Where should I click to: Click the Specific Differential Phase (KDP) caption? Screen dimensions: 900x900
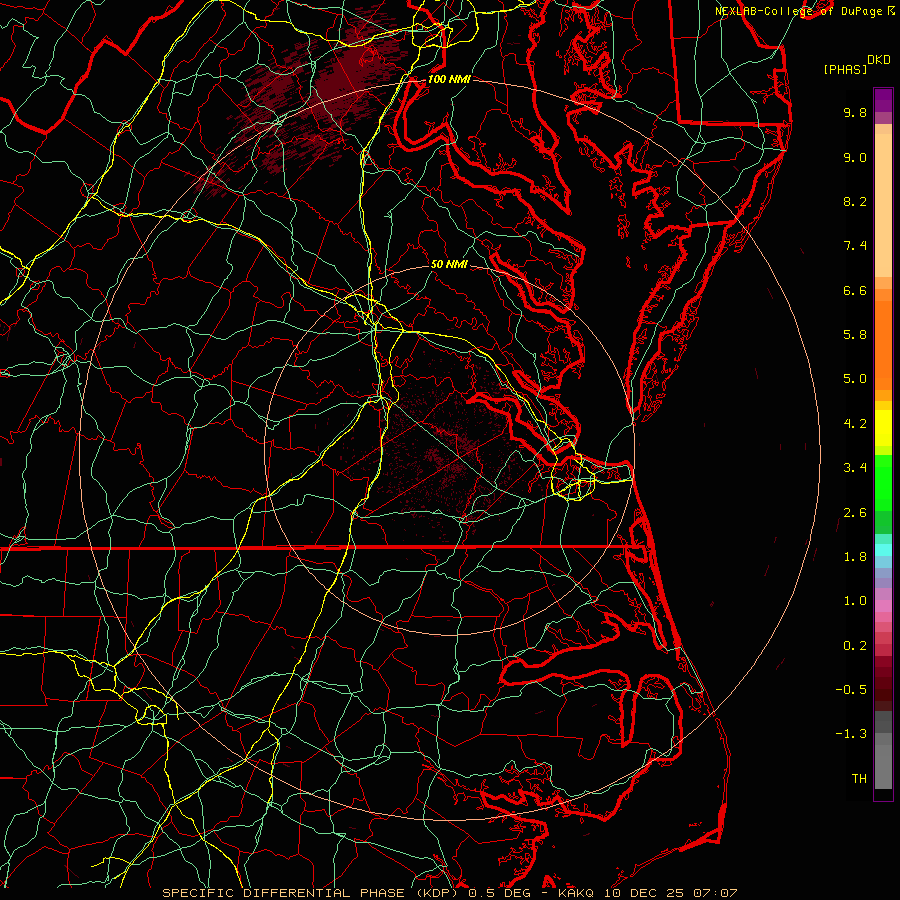click(313, 893)
